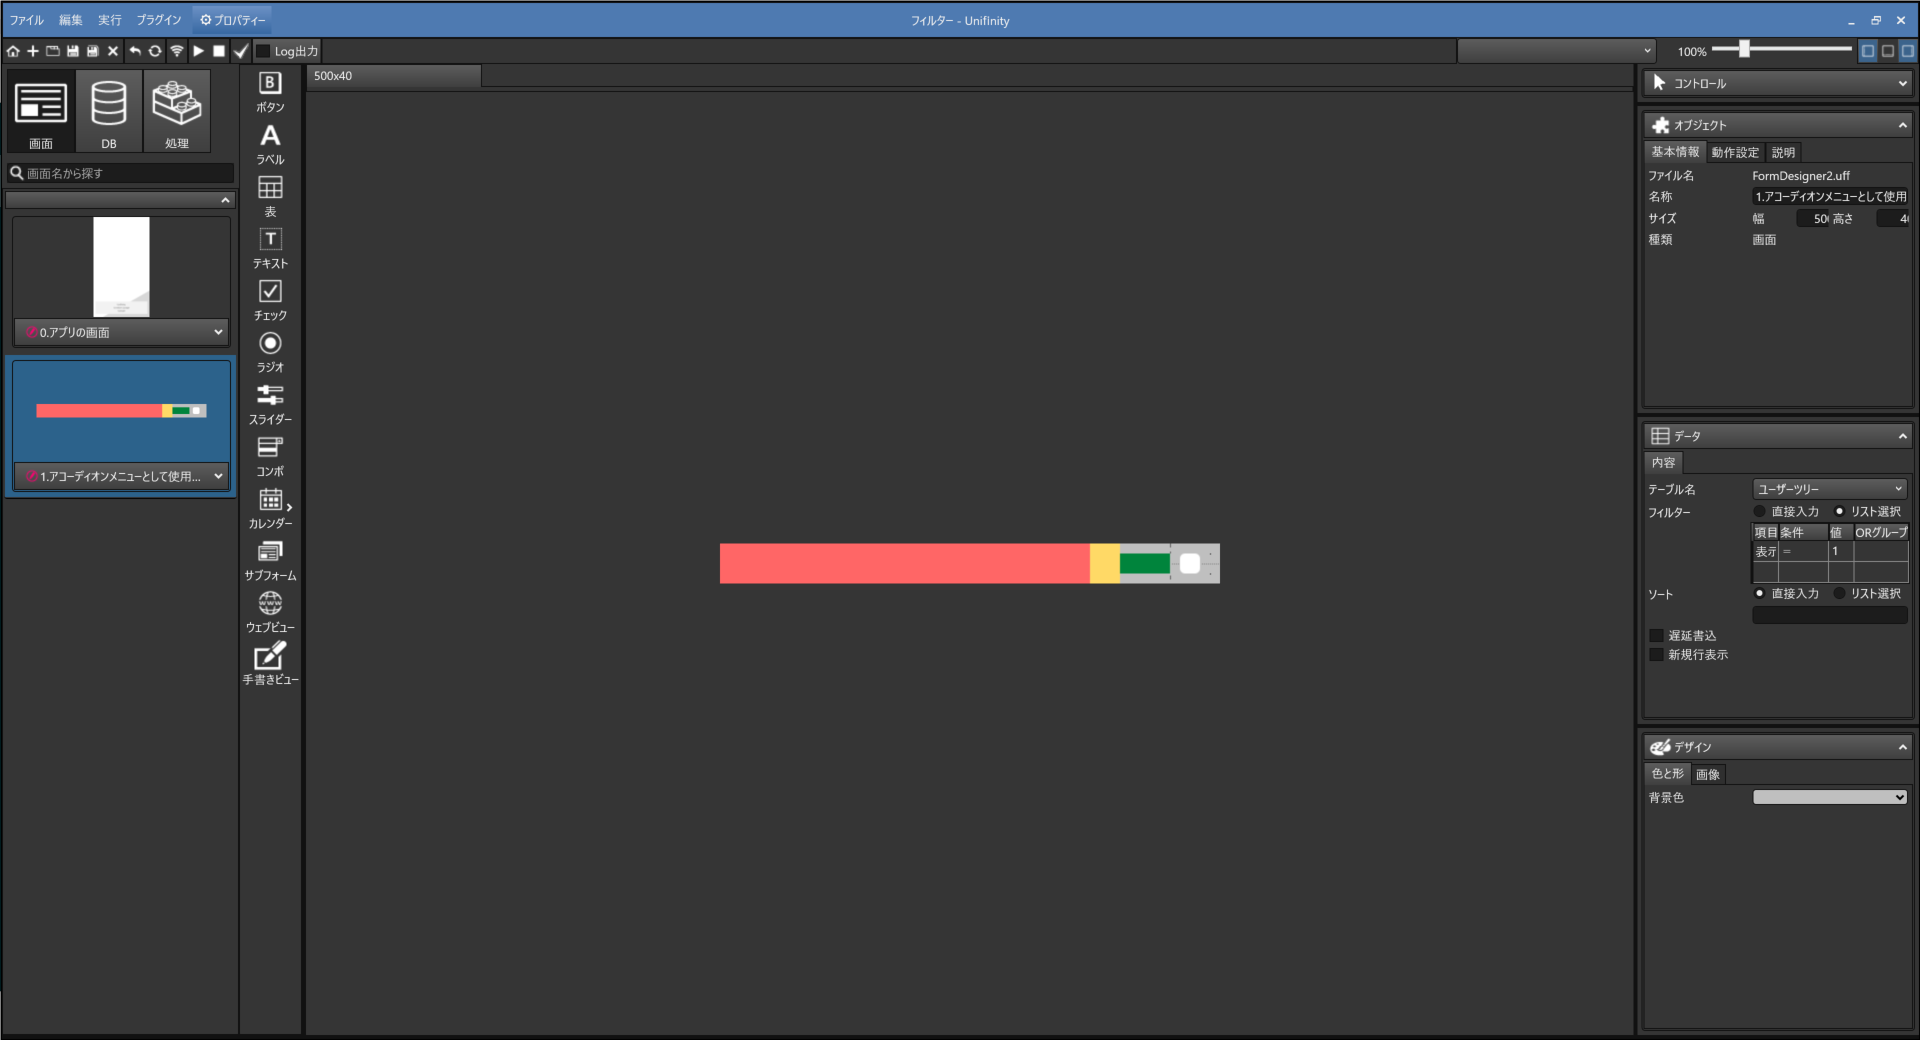
Task: Select the 手書きビュー handwriting view tool
Action: (270, 664)
